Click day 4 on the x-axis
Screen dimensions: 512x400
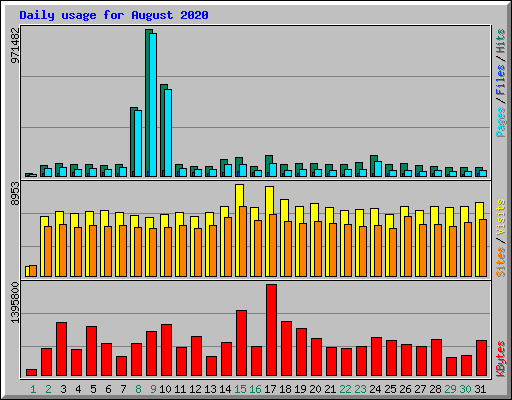(78, 389)
